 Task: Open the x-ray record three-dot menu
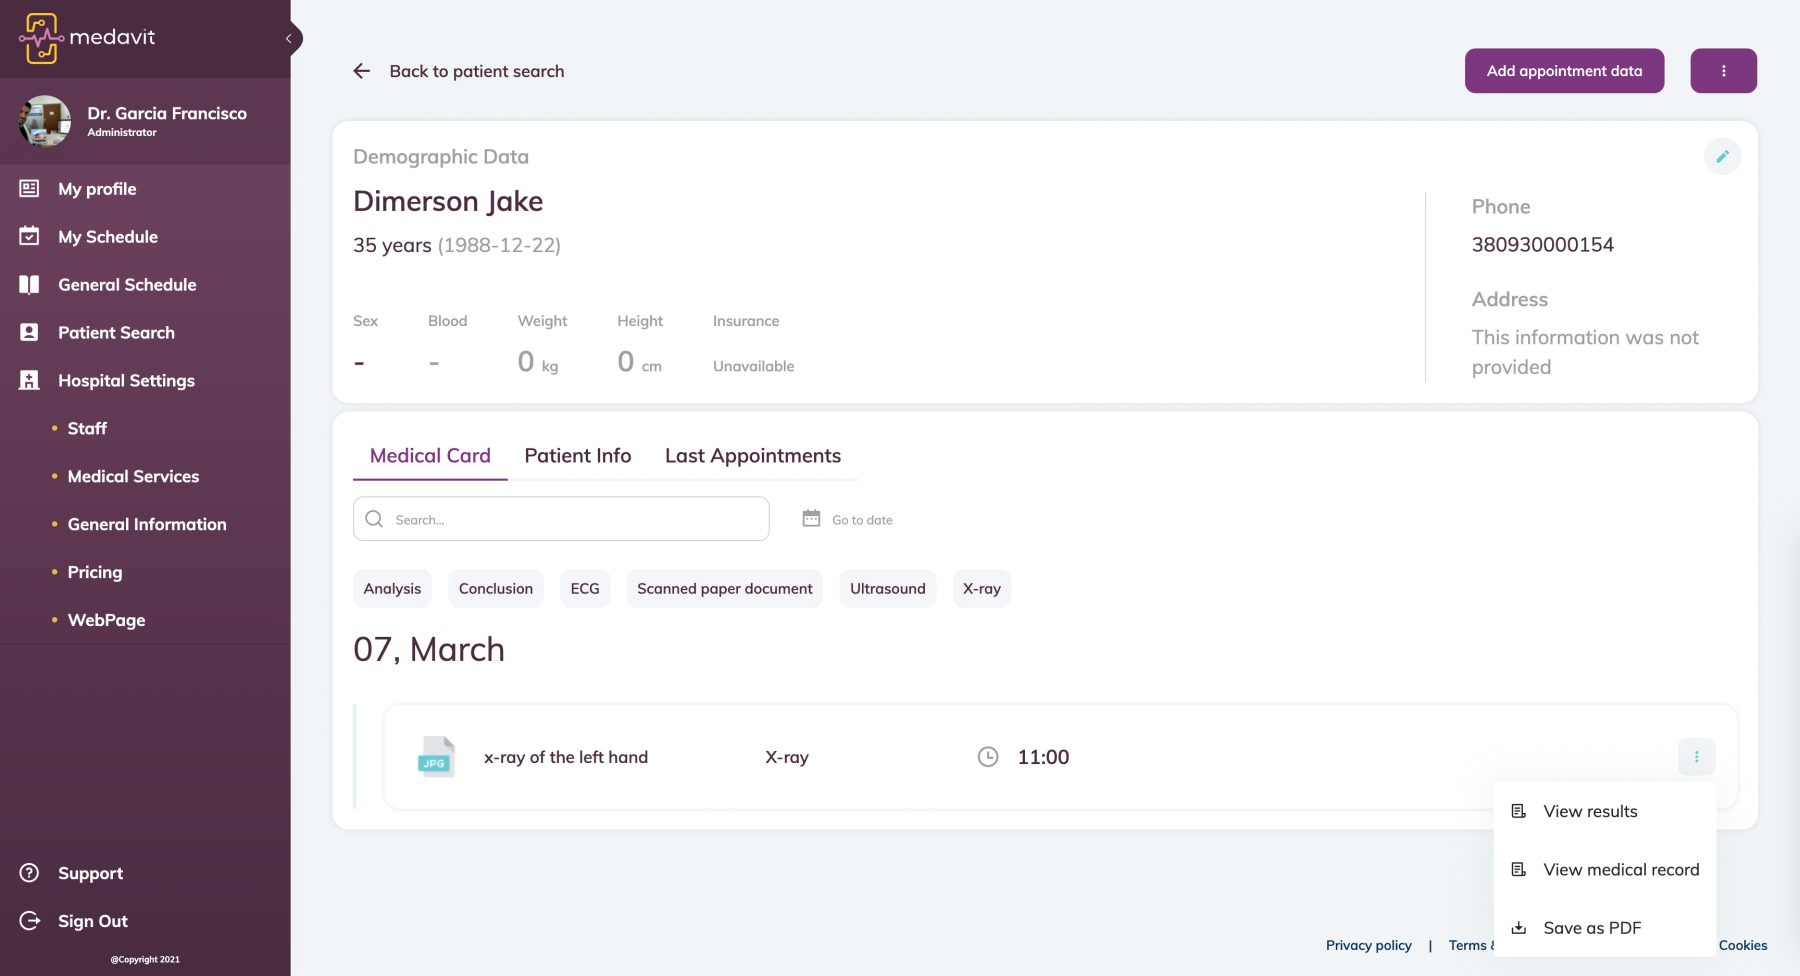(x=1696, y=757)
